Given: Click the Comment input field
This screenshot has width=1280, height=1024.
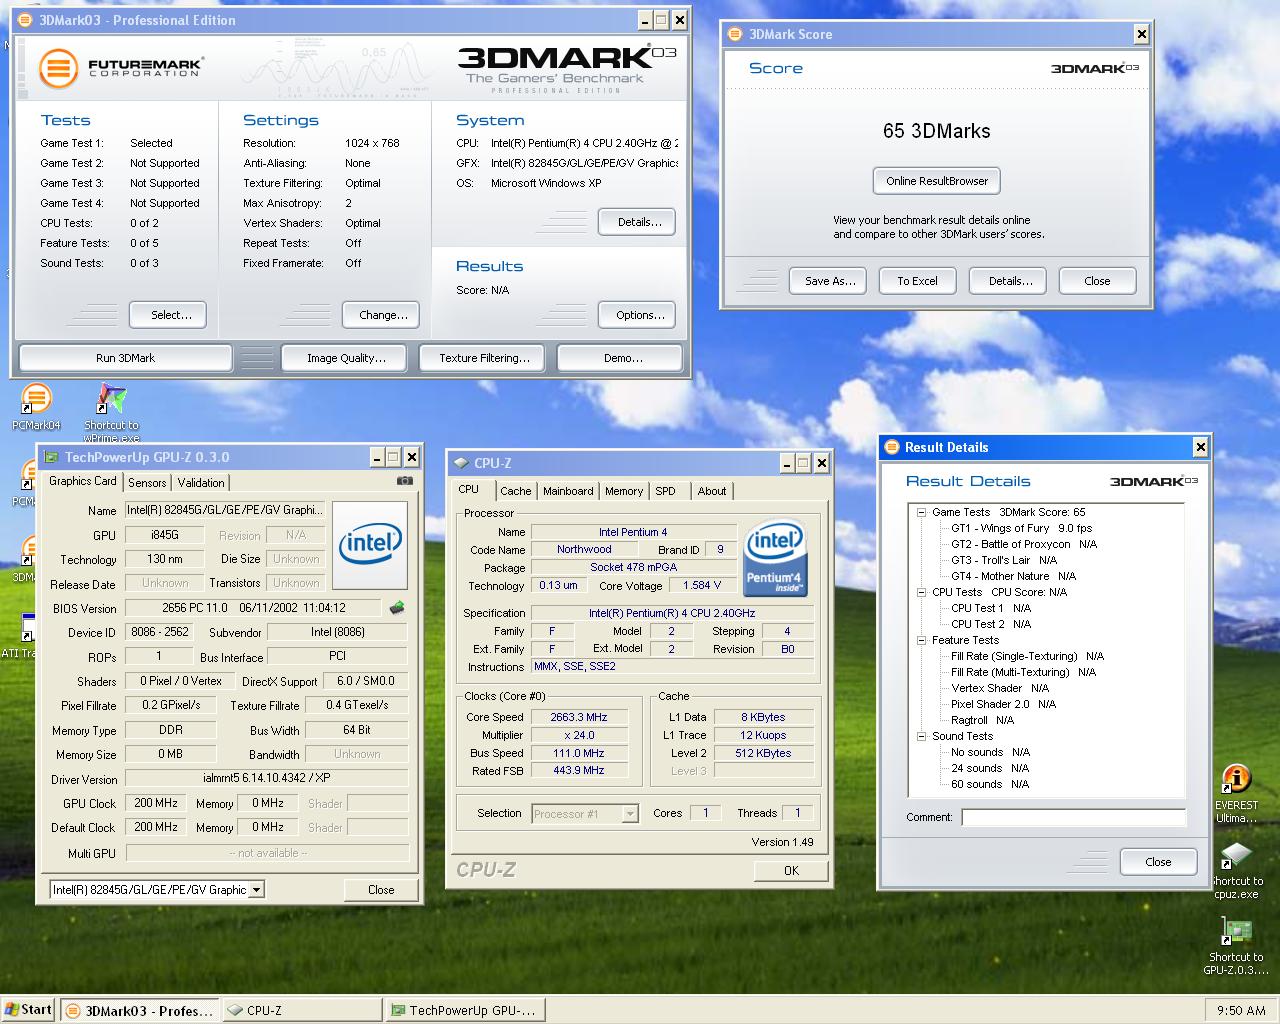Looking at the screenshot, I should pyautogui.click(x=1073, y=817).
